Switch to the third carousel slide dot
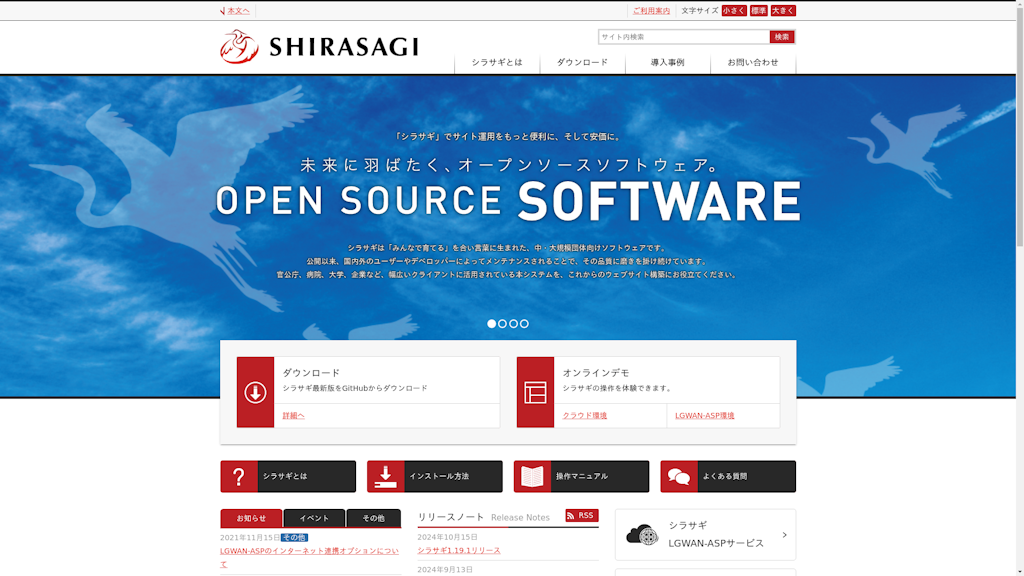Viewport: 1024px width, 576px height. 513,324
